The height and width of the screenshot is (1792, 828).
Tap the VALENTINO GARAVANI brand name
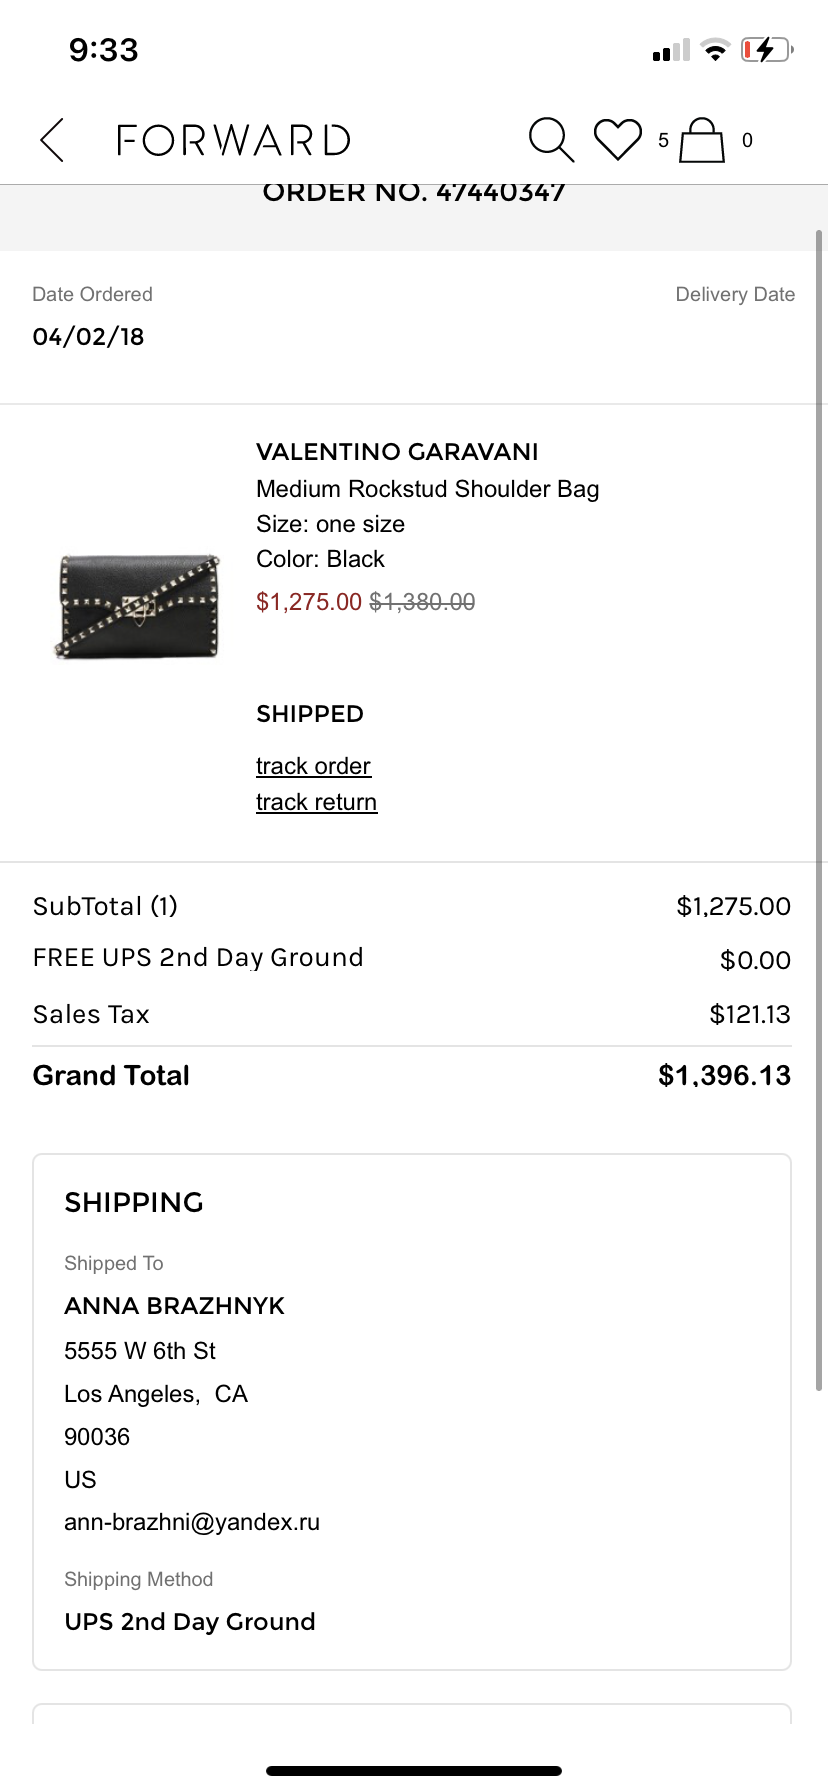(x=397, y=452)
